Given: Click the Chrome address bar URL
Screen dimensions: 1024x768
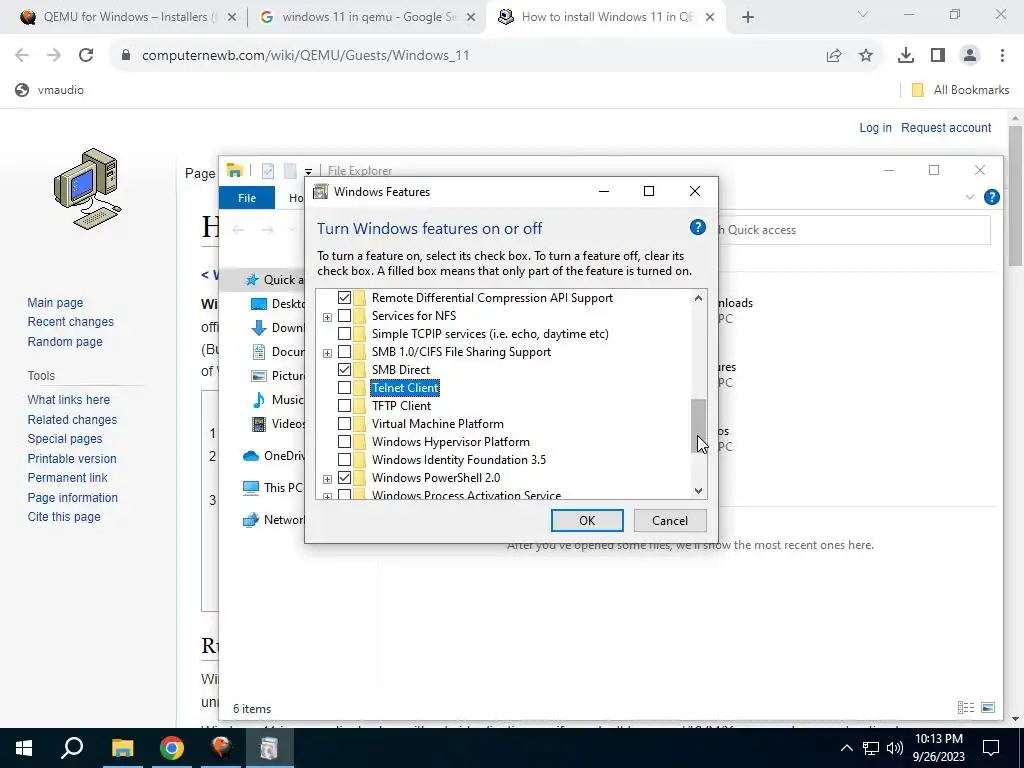Looking at the screenshot, I should pos(306,56).
